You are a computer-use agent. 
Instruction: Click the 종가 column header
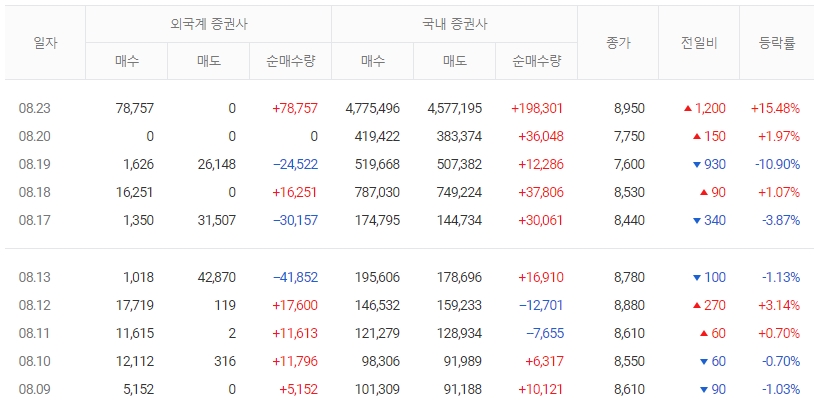coord(618,43)
